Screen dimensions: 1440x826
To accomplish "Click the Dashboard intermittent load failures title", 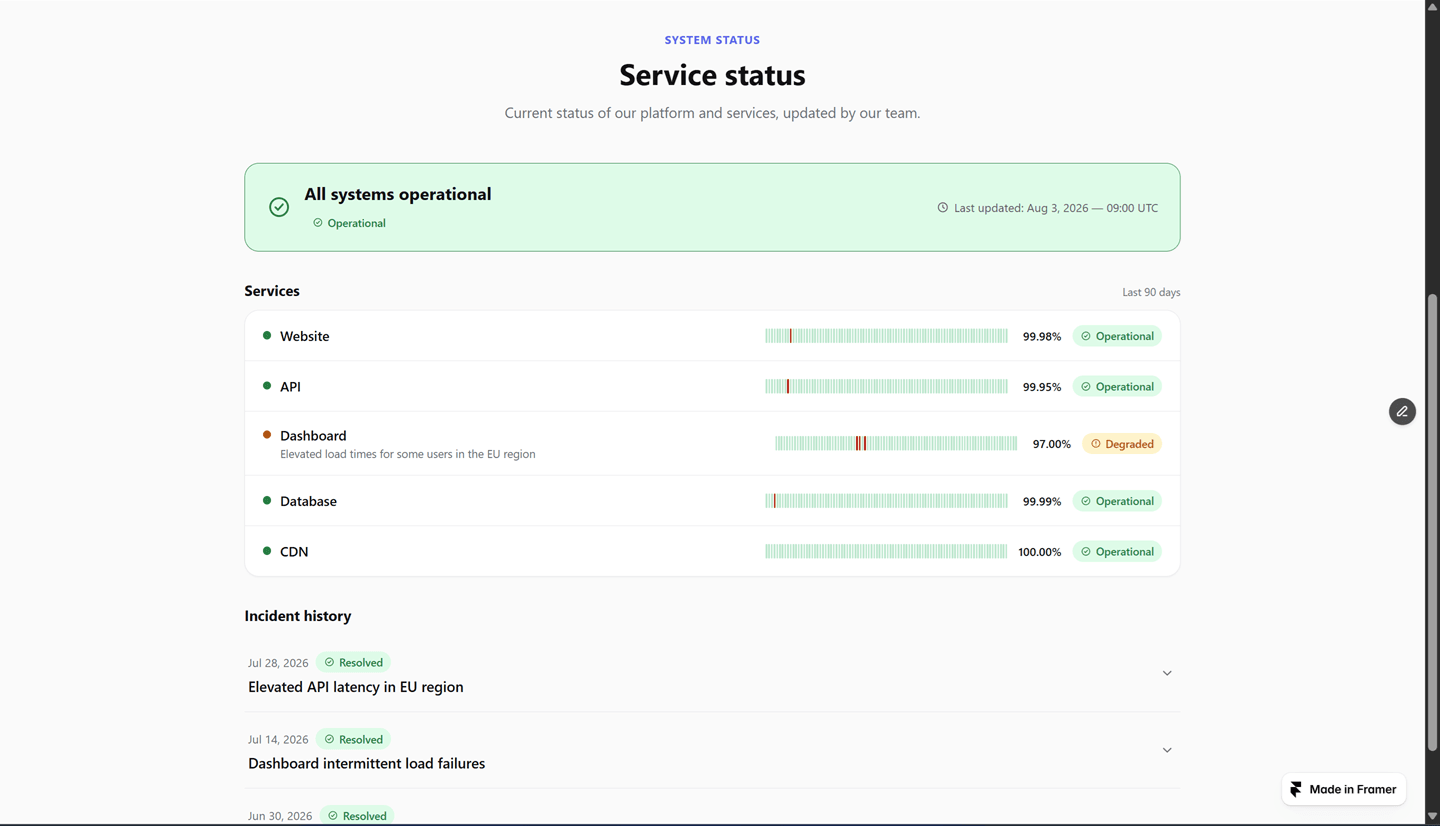I will [367, 763].
